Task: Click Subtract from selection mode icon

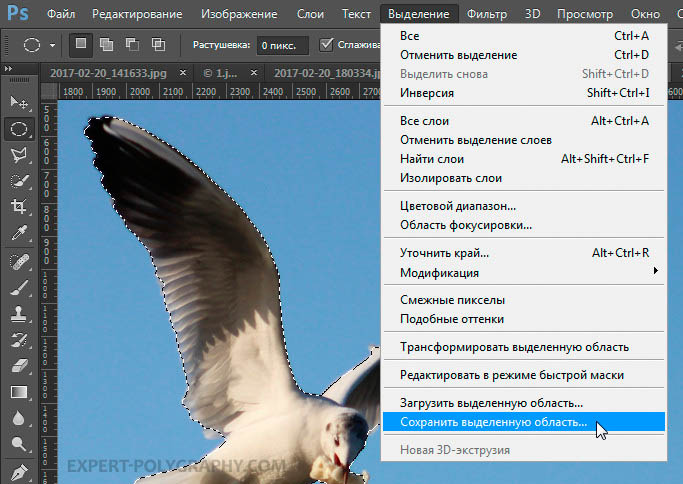Action: (132, 44)
